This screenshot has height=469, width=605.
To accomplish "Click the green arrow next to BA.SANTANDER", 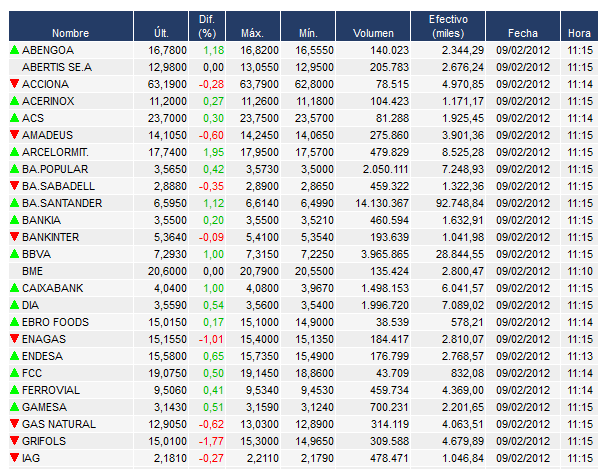I will (x=15, y=202).
